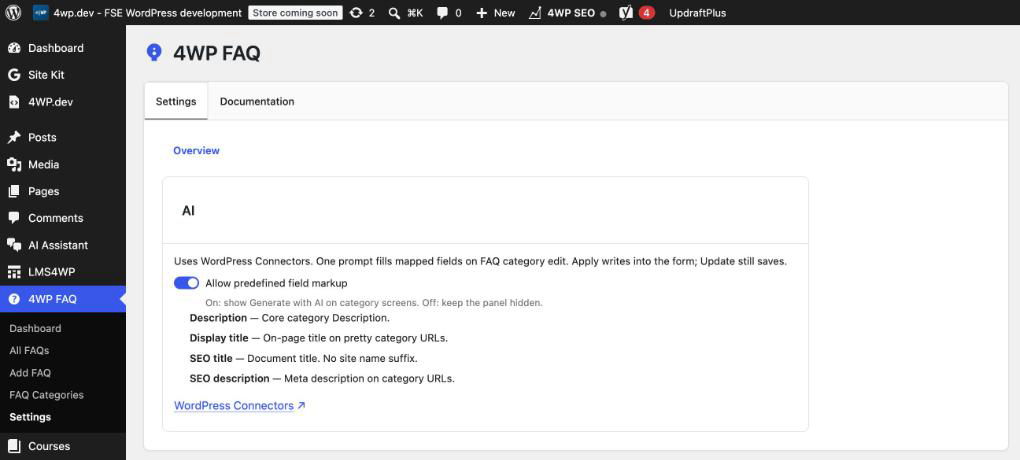Open UpdraftPlus in admin bar
Image resolution: width=1020 pixels, height=460 pixels.
(697, 13)
